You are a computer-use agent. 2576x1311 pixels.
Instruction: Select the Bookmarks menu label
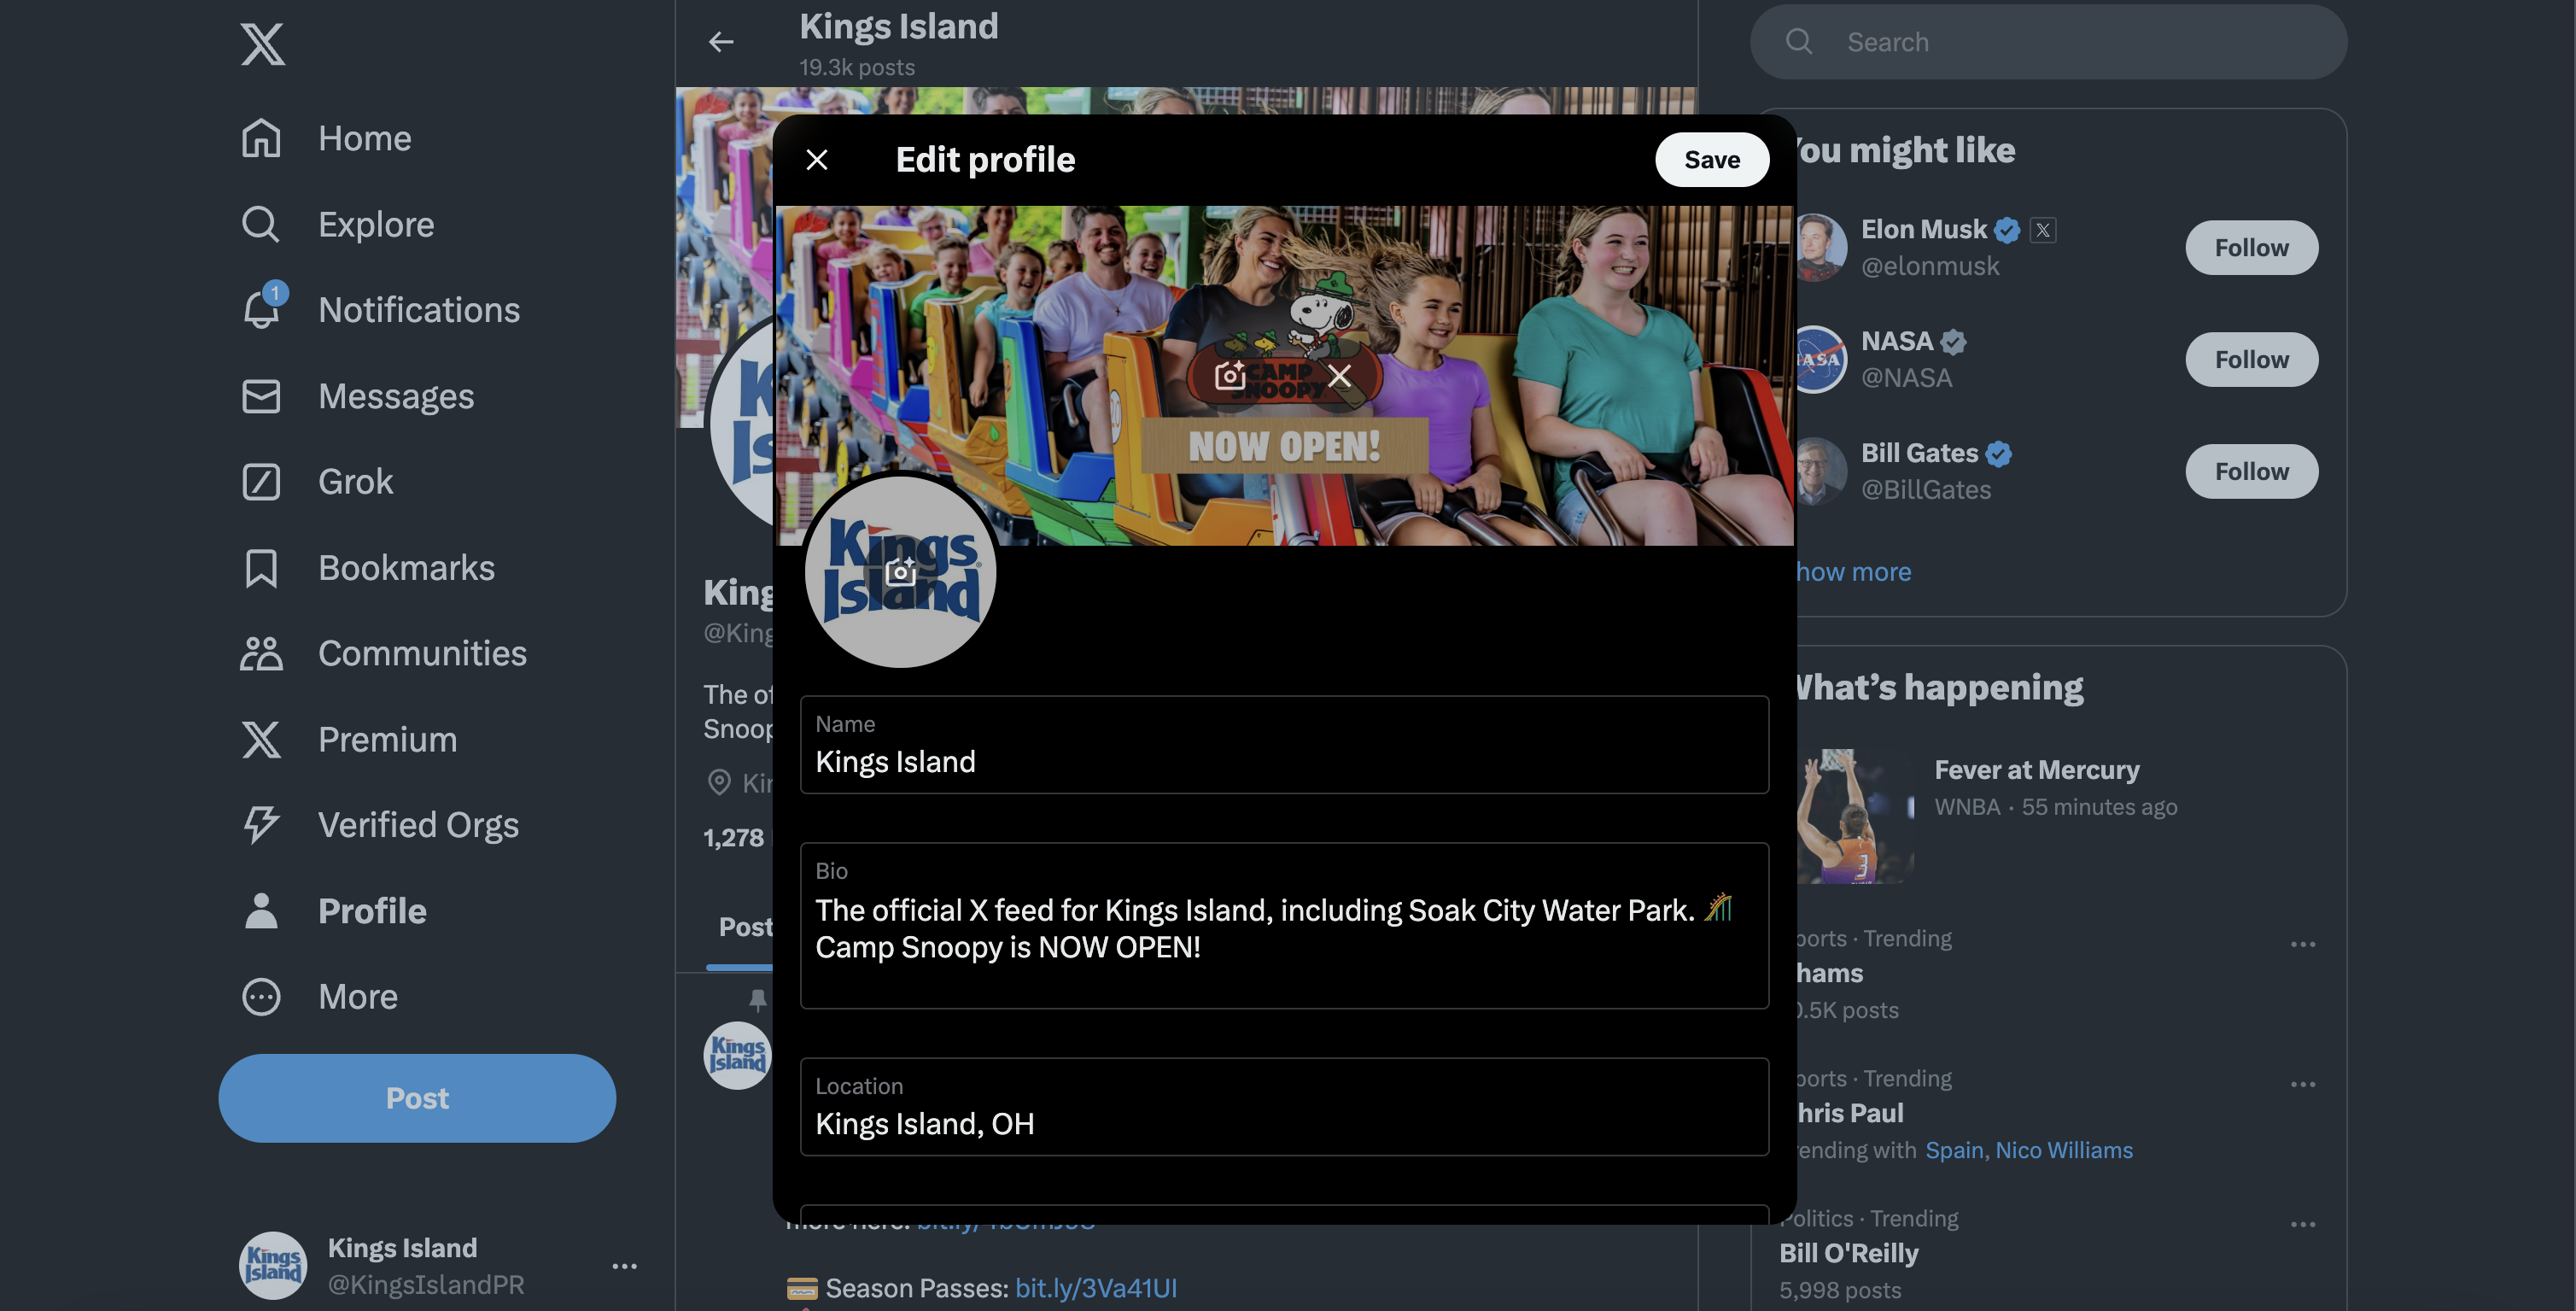pyautogui.click(x=406, y=568)
